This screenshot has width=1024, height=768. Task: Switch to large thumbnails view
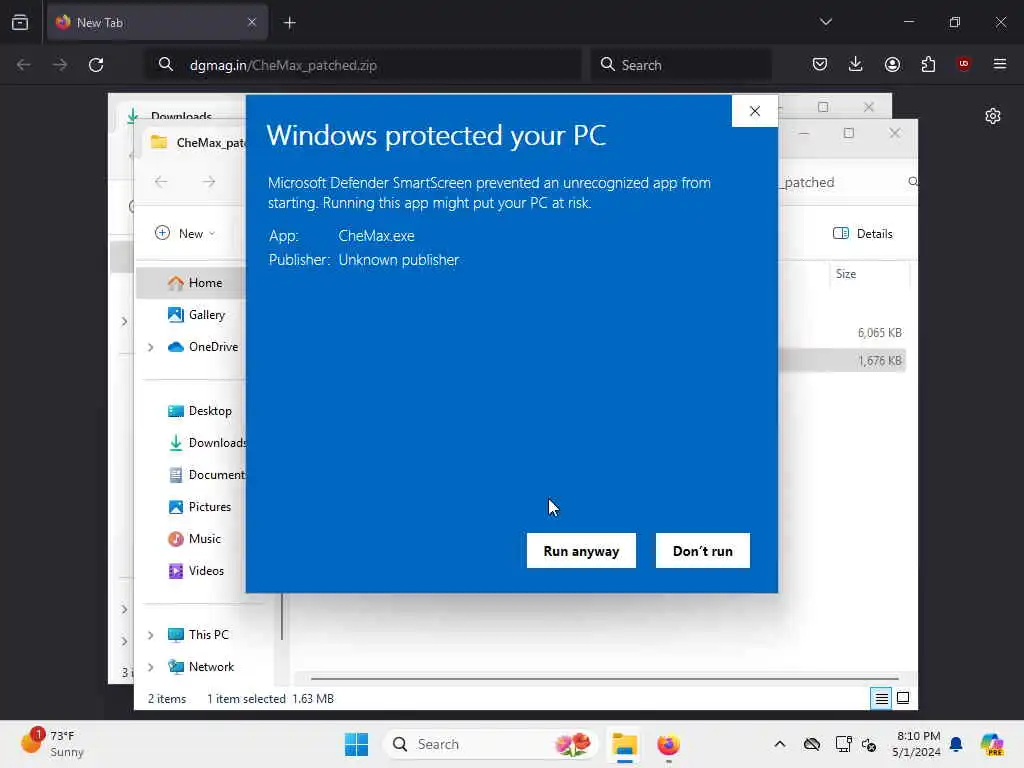(x=903, y=698)
